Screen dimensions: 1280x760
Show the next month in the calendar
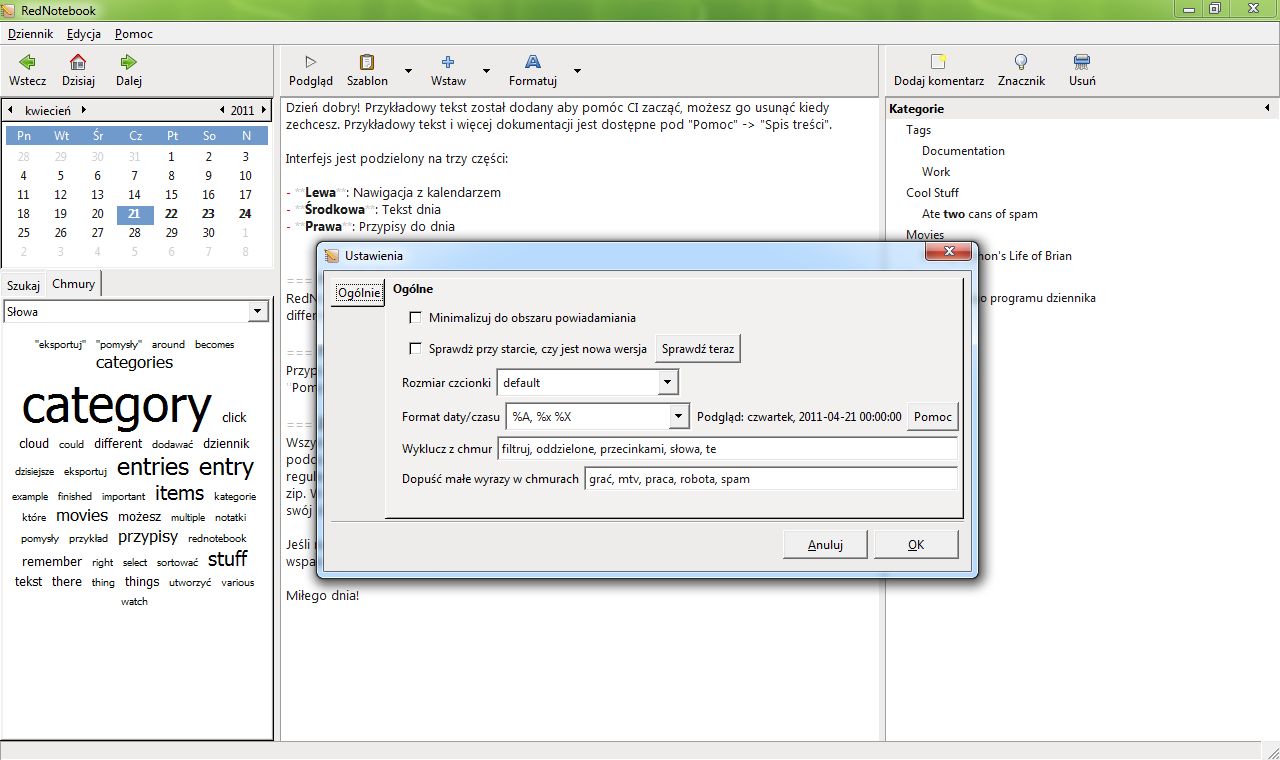84,110
